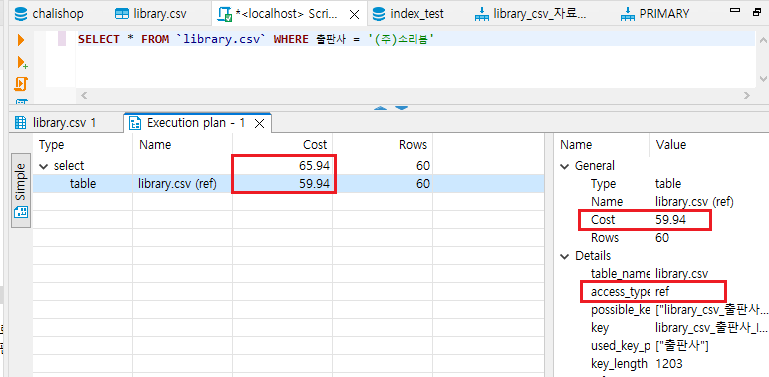Open the library_csv_자료 index tab
Screen dimensions: 769x377
coord(531,14)
